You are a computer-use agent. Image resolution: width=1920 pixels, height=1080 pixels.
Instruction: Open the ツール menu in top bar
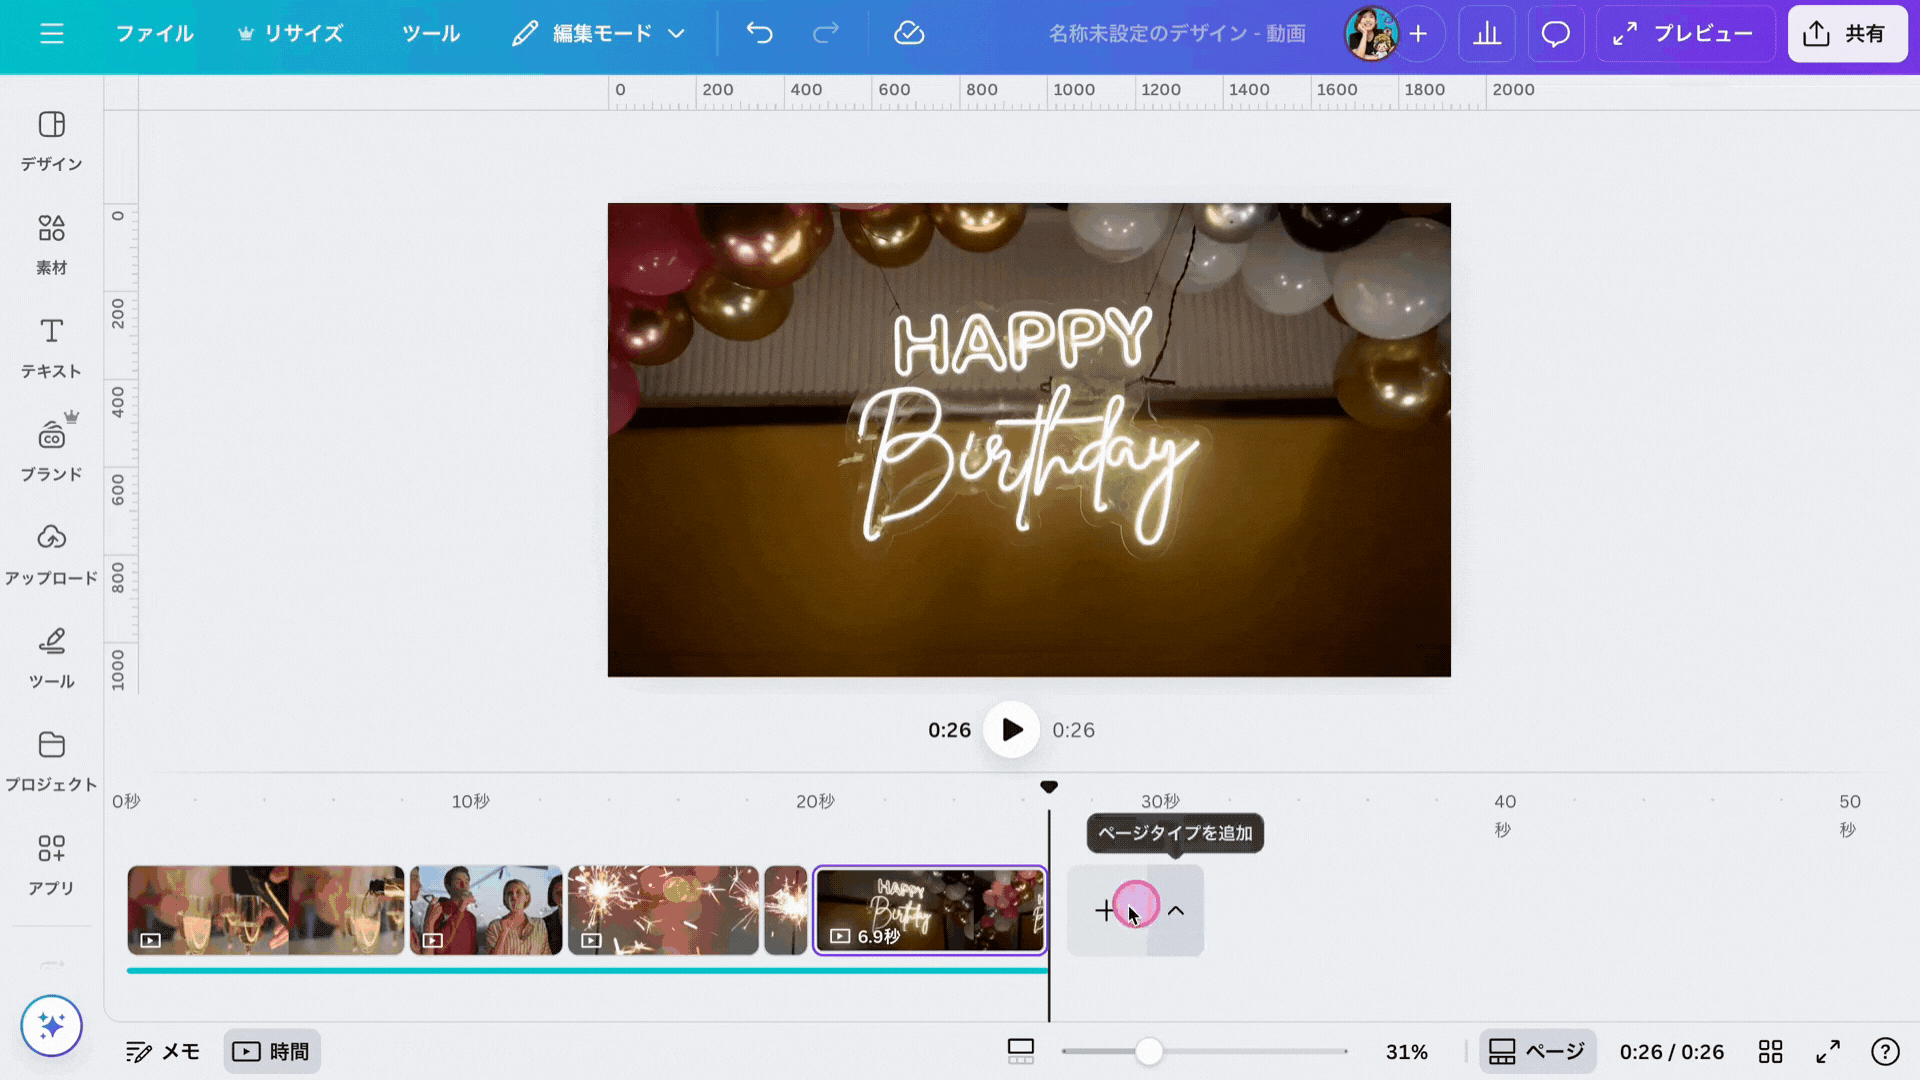(431, 33)
